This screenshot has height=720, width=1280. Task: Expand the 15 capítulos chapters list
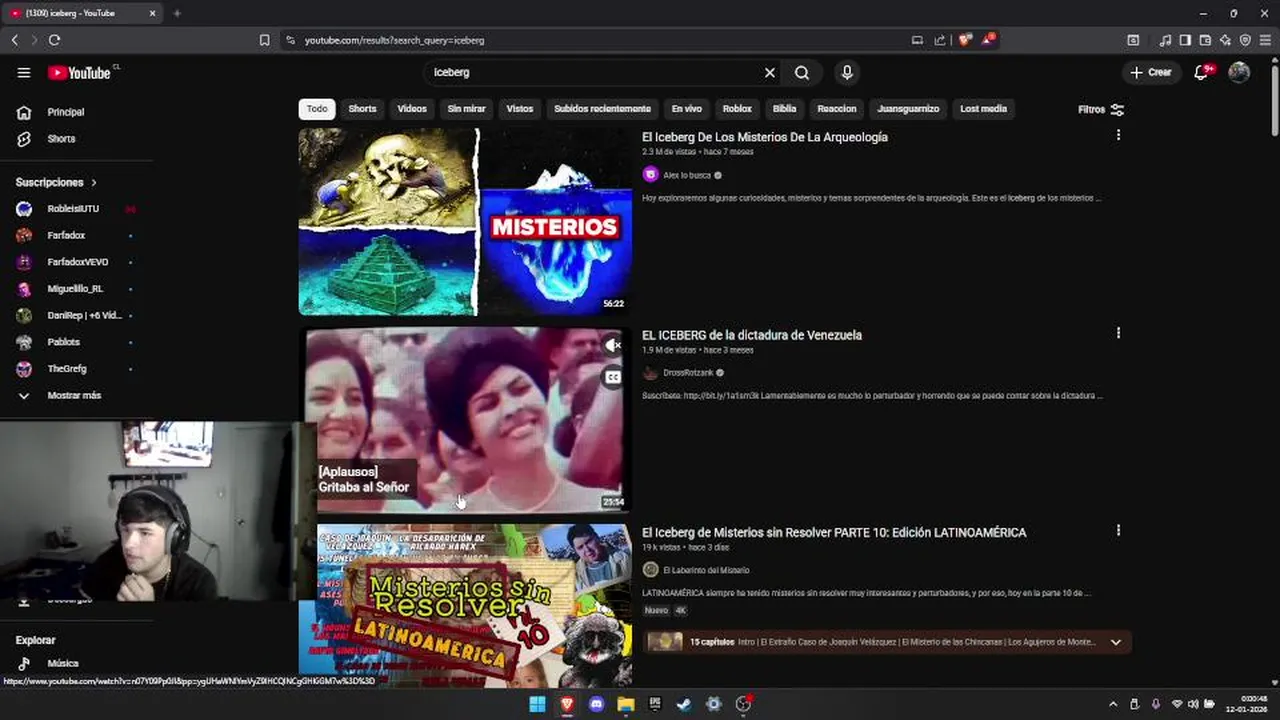tap(1116, 642)
